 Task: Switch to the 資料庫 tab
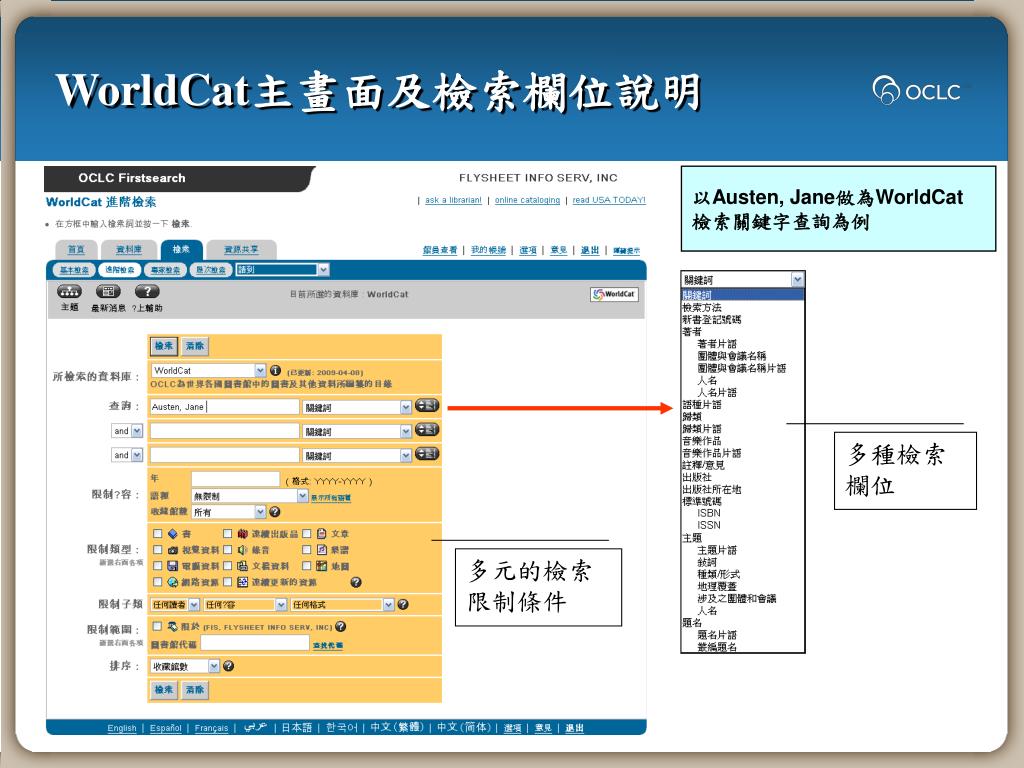(x=129, y=249)
